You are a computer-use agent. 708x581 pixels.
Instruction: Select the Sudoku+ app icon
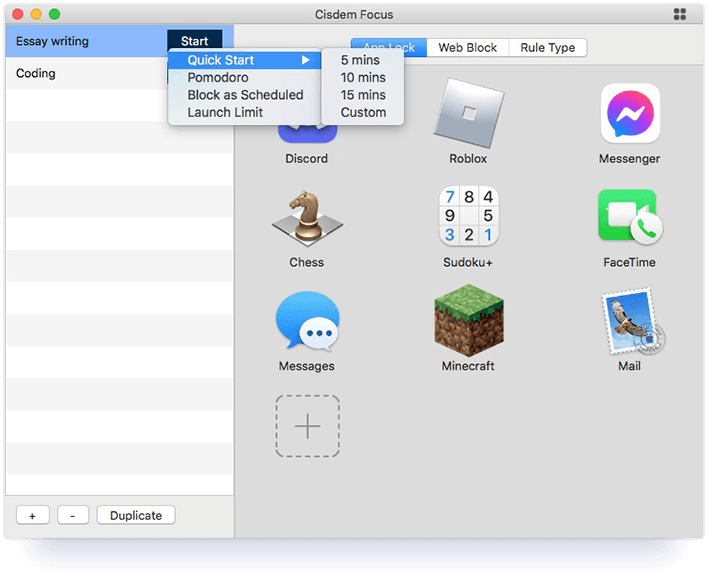coord(469,216)
